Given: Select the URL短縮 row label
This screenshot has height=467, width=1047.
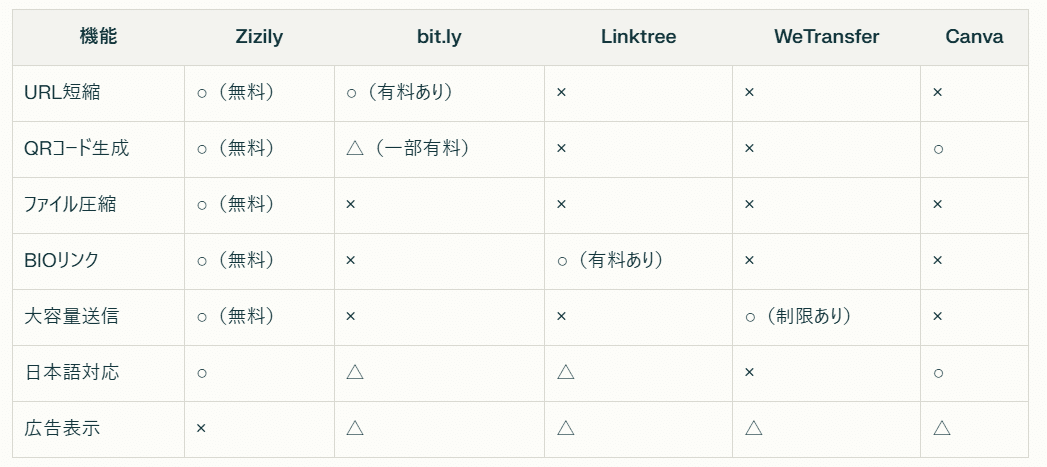Looking at the screenshot, I should coord(62,92).
